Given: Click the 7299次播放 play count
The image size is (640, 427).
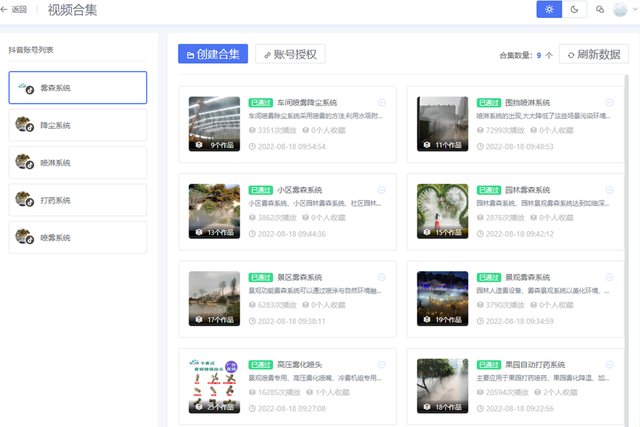Looking at the screenshot, I should tap(501, 130).
